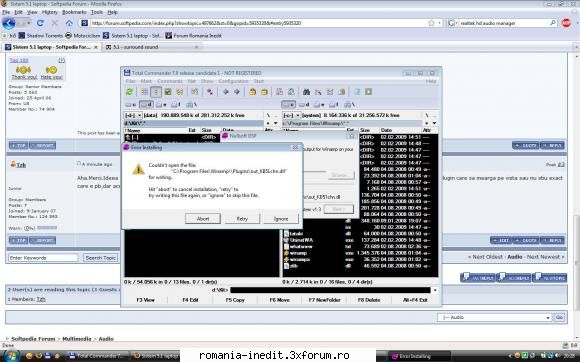This screenshot has width=580, height=362.
Task: Open Total Commander Commands menu
Action: (170, 81)
